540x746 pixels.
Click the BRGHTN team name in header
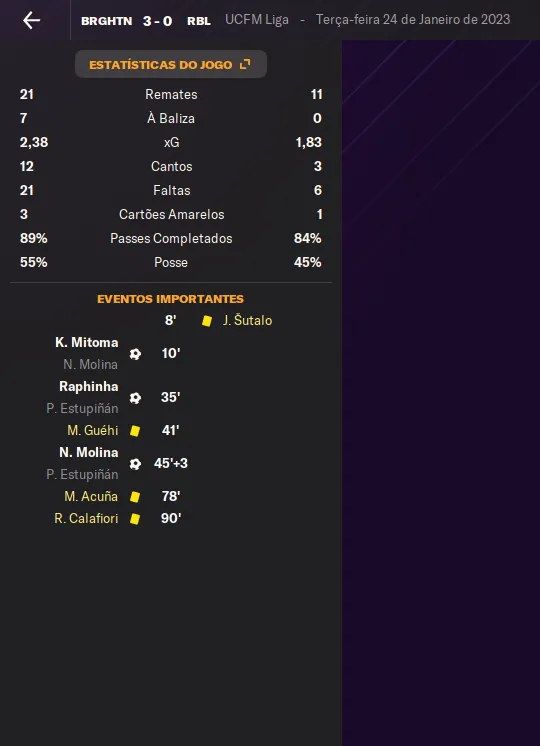pyautogui.click(x=107, y=21)
